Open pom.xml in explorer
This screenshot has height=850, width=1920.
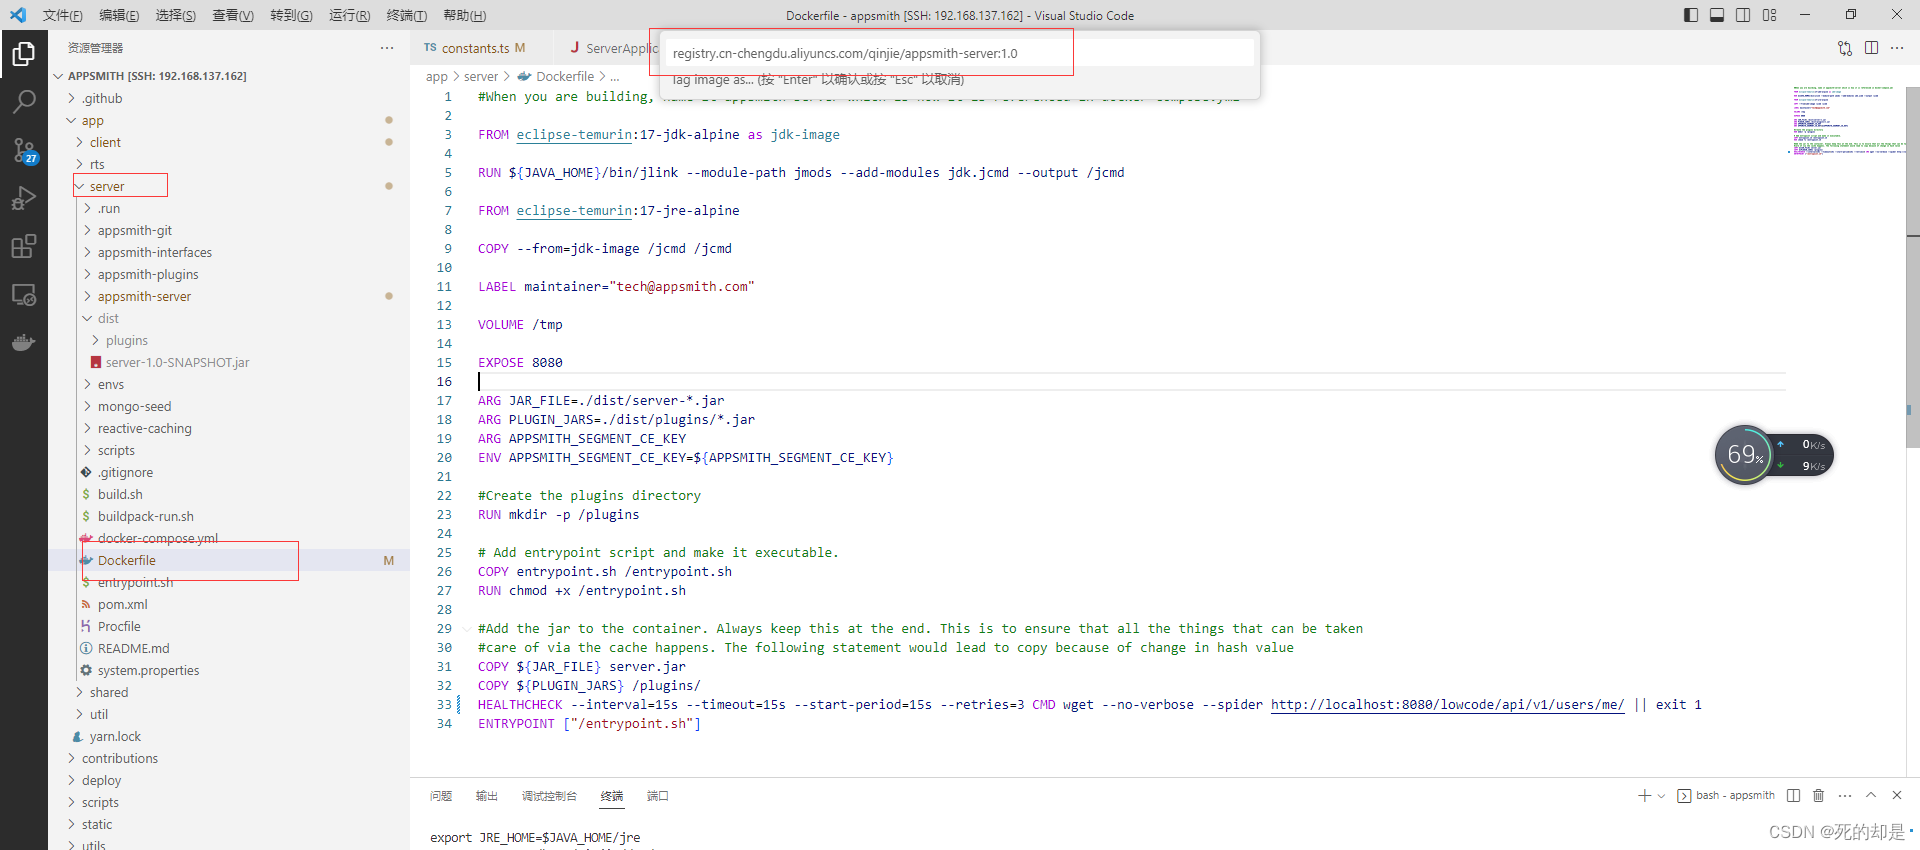click(x=229, y=604)
